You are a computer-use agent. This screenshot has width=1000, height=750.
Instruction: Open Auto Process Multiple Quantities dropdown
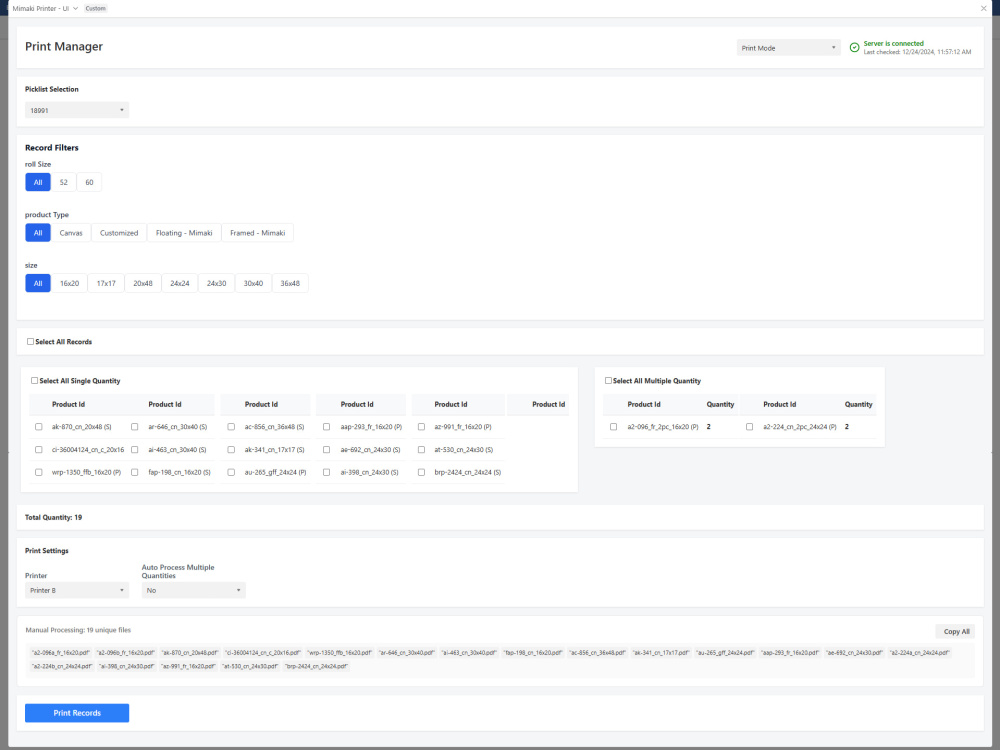click(x=193, y=591)
